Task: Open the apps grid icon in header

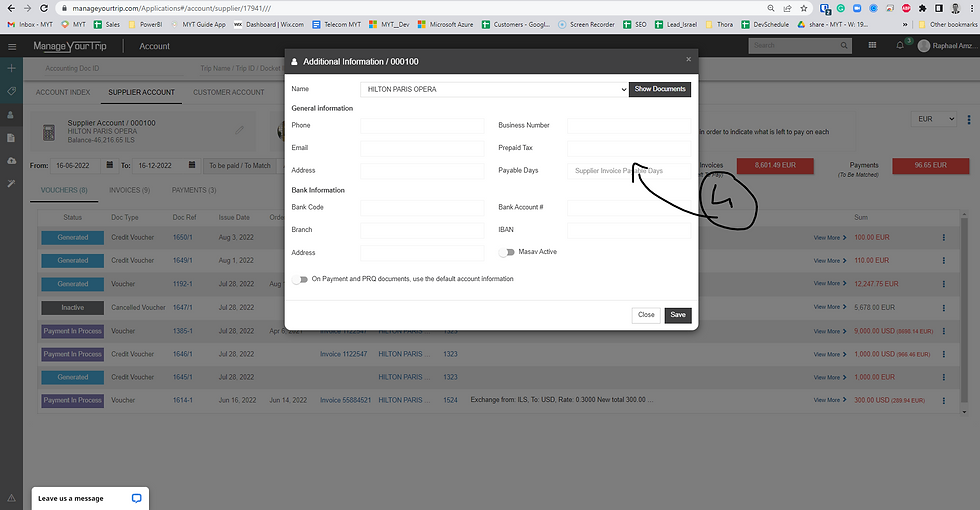Action: point(872,45)
